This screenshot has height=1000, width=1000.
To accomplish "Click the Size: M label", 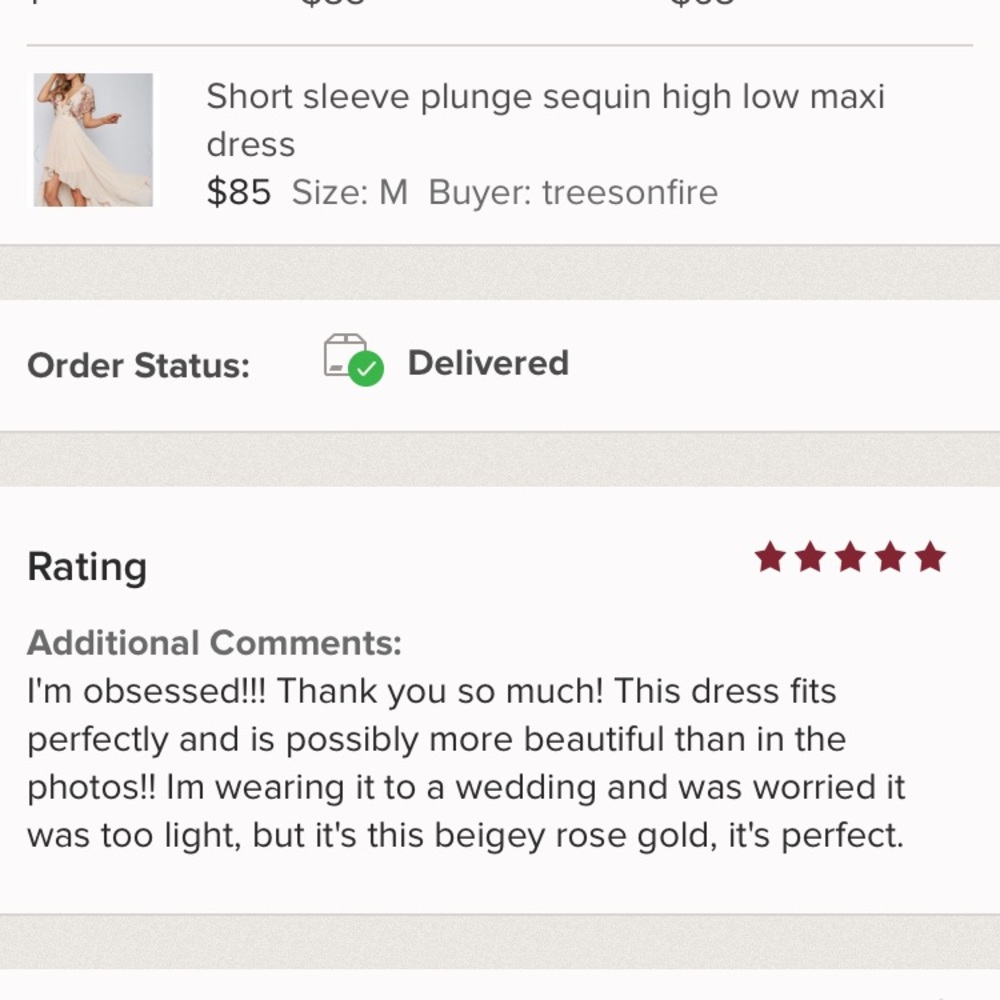I will [349, 192].
